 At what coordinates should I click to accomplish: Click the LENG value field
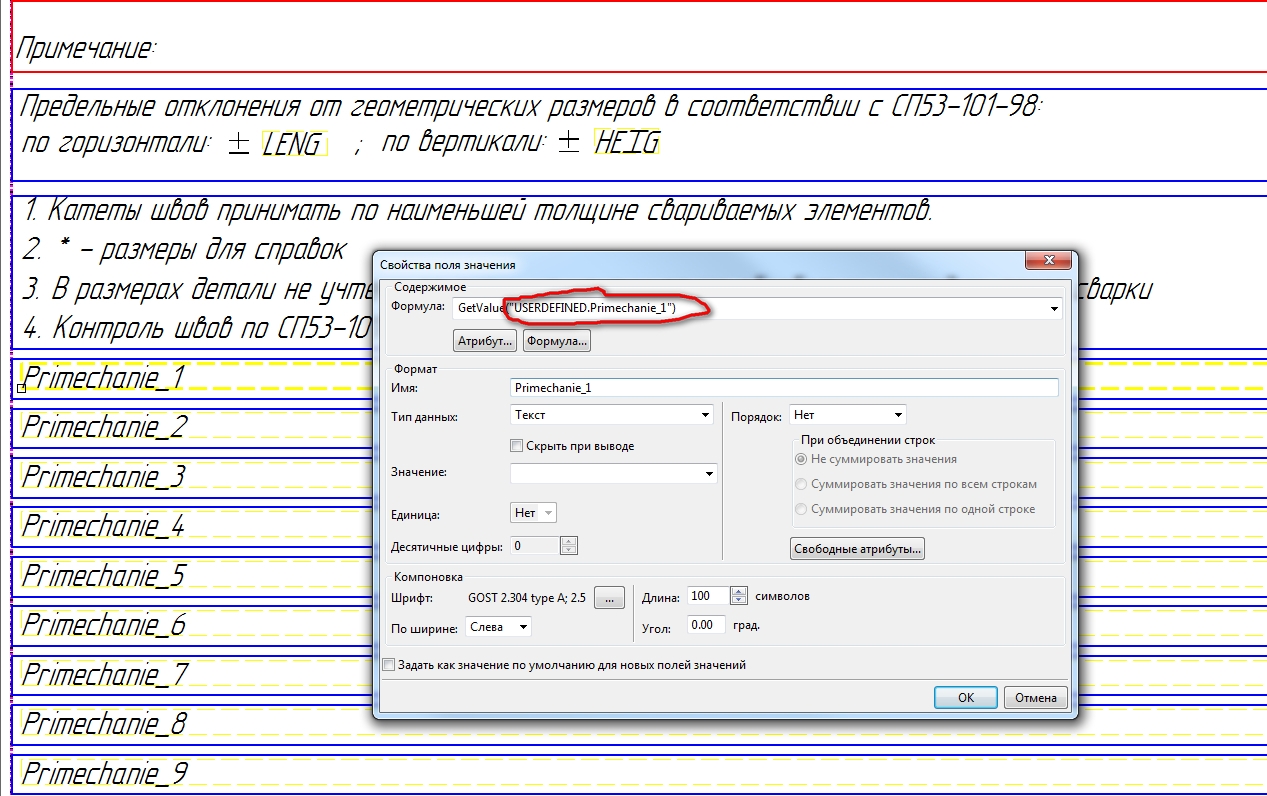pos(294,144)
